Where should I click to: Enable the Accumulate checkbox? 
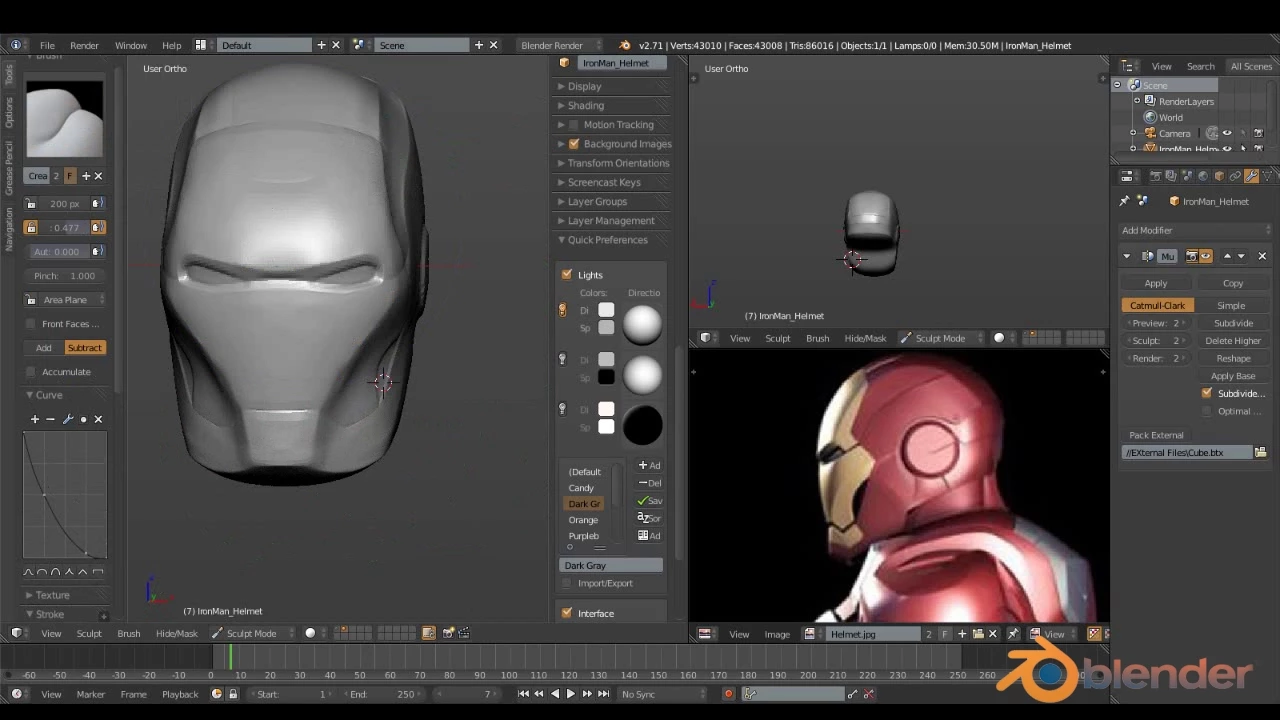coord(31,372)
